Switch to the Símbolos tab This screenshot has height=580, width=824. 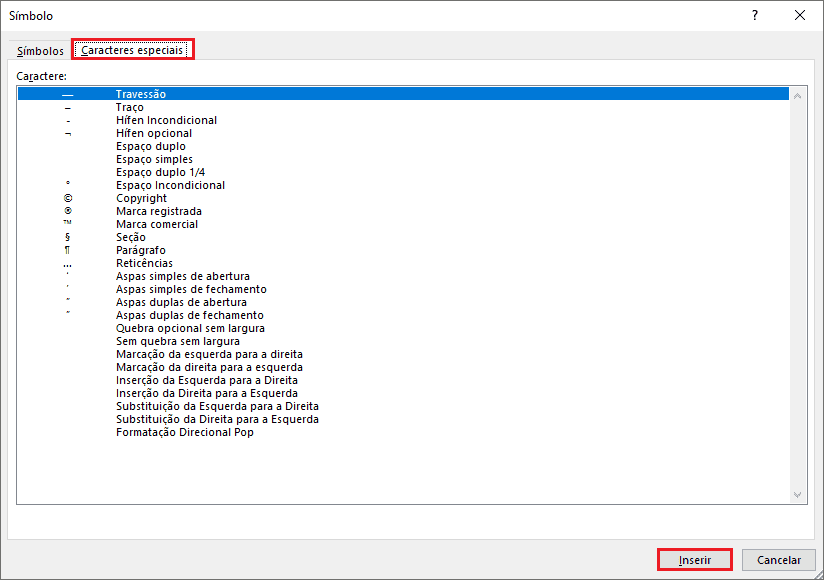tap(40, 51)
